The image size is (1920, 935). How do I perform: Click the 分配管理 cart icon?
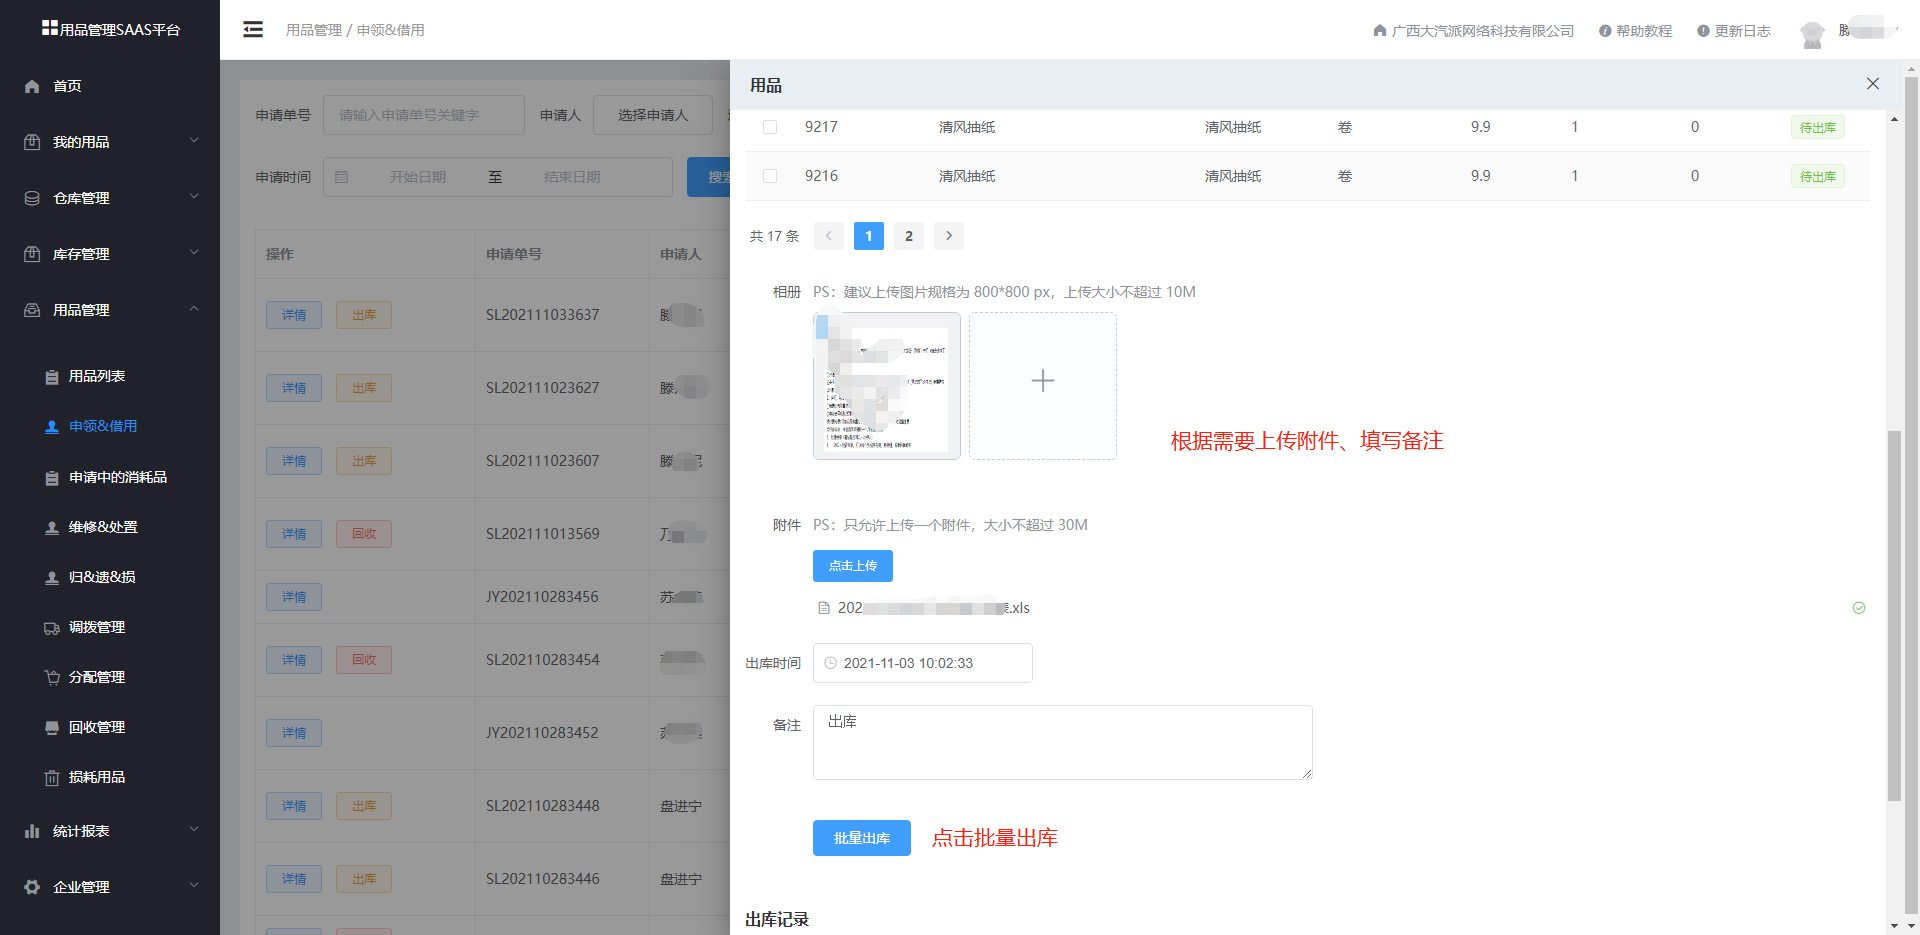click(x=52, y=678)
